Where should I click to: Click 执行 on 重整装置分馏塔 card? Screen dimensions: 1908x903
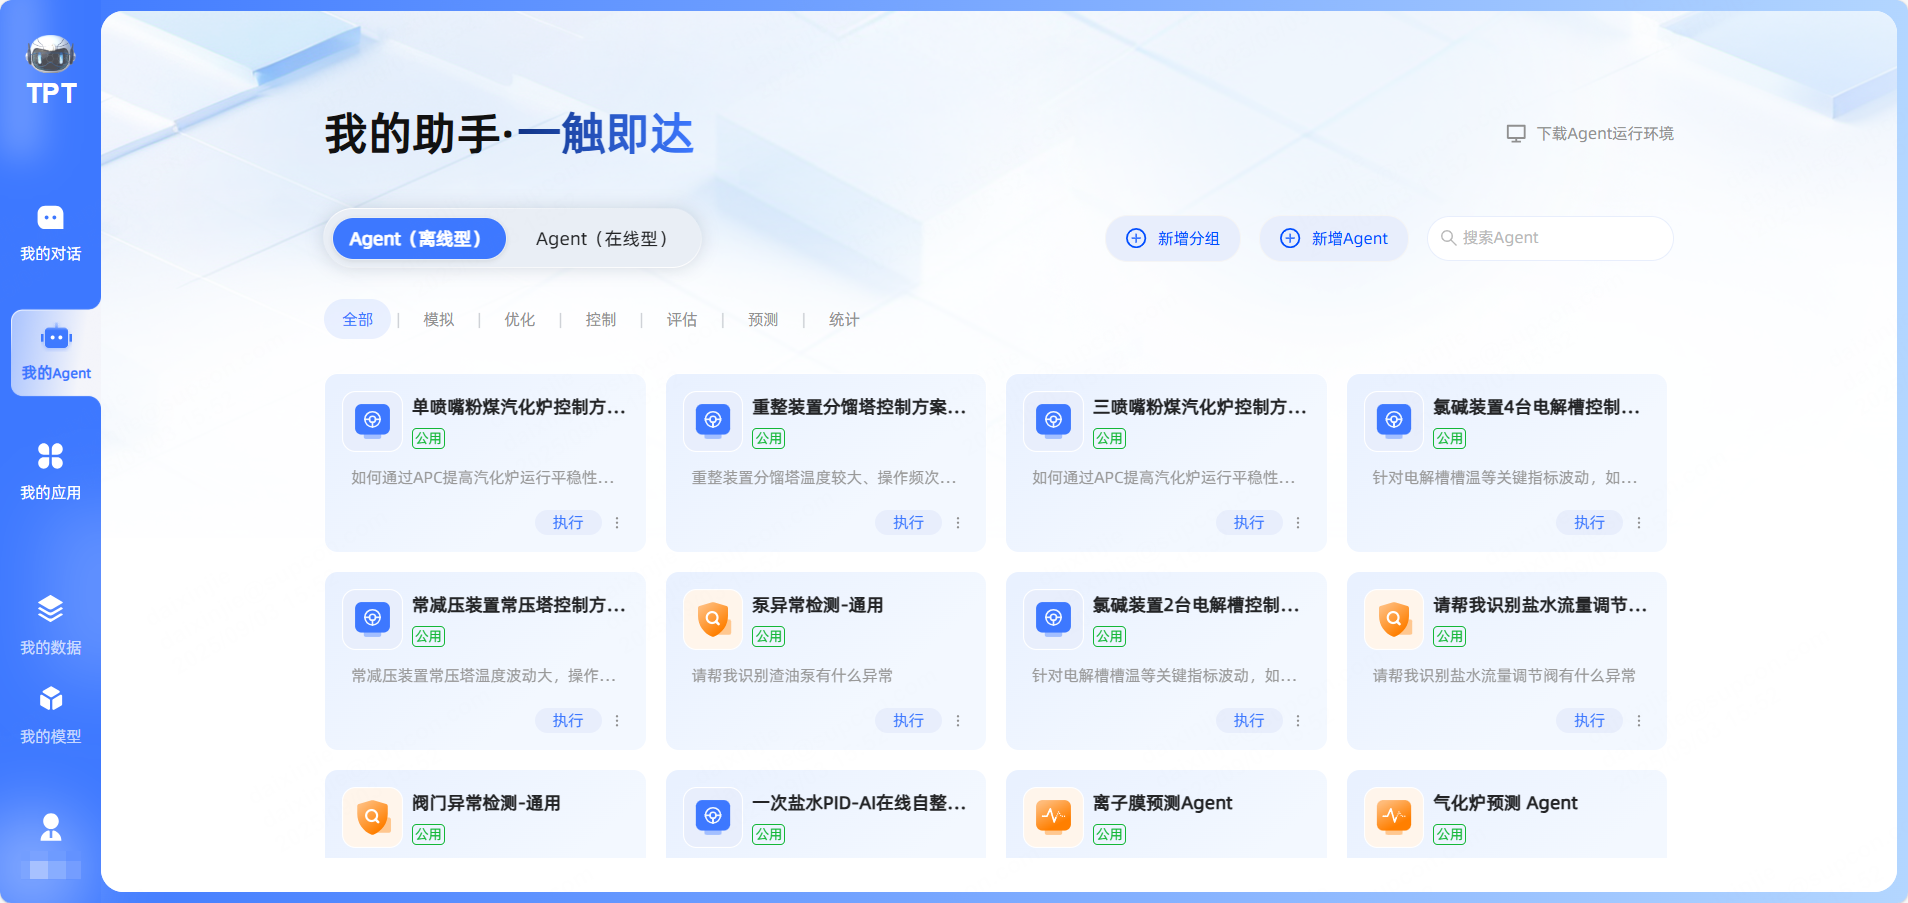coord(908,523)
